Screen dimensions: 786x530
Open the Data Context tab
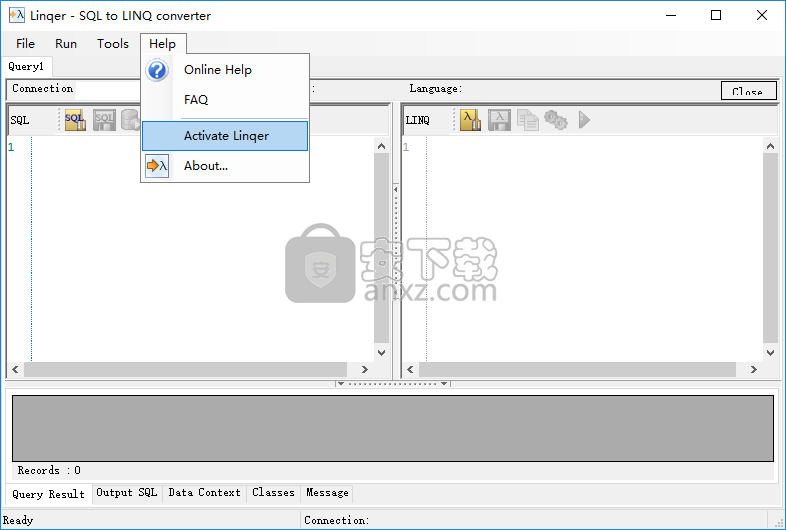click(x=205, y=493)
